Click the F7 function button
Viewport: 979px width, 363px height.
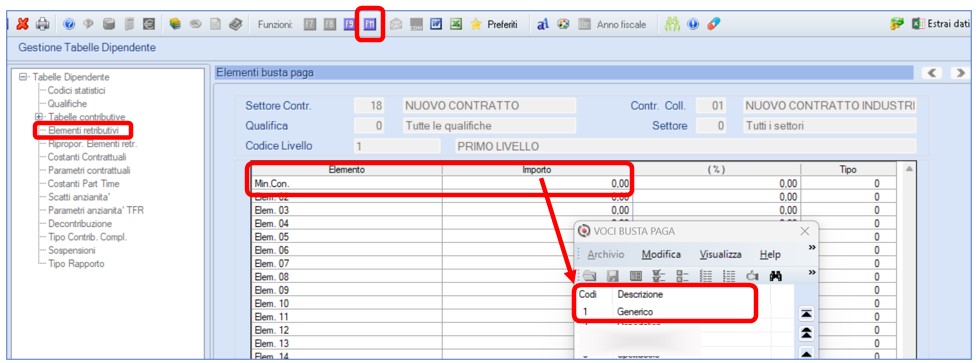point(310,24)
